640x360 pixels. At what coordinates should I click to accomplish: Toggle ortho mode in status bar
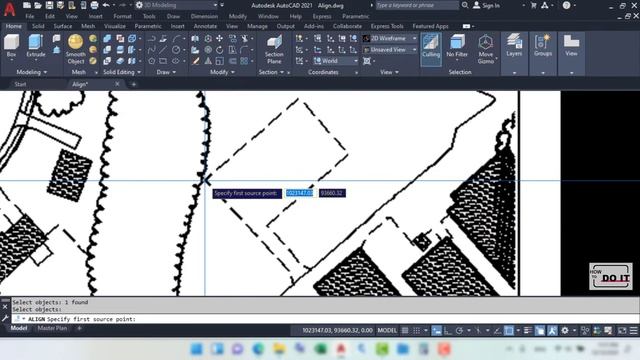coord(448,330)
